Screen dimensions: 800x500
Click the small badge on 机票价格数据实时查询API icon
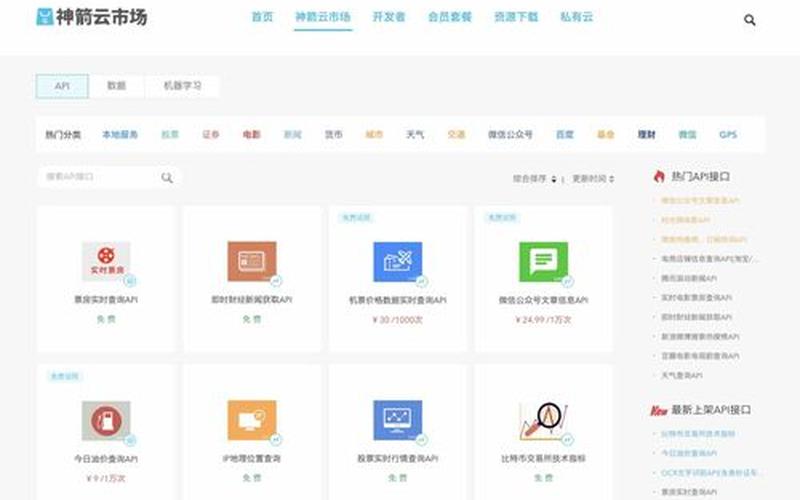coord(422,281)
